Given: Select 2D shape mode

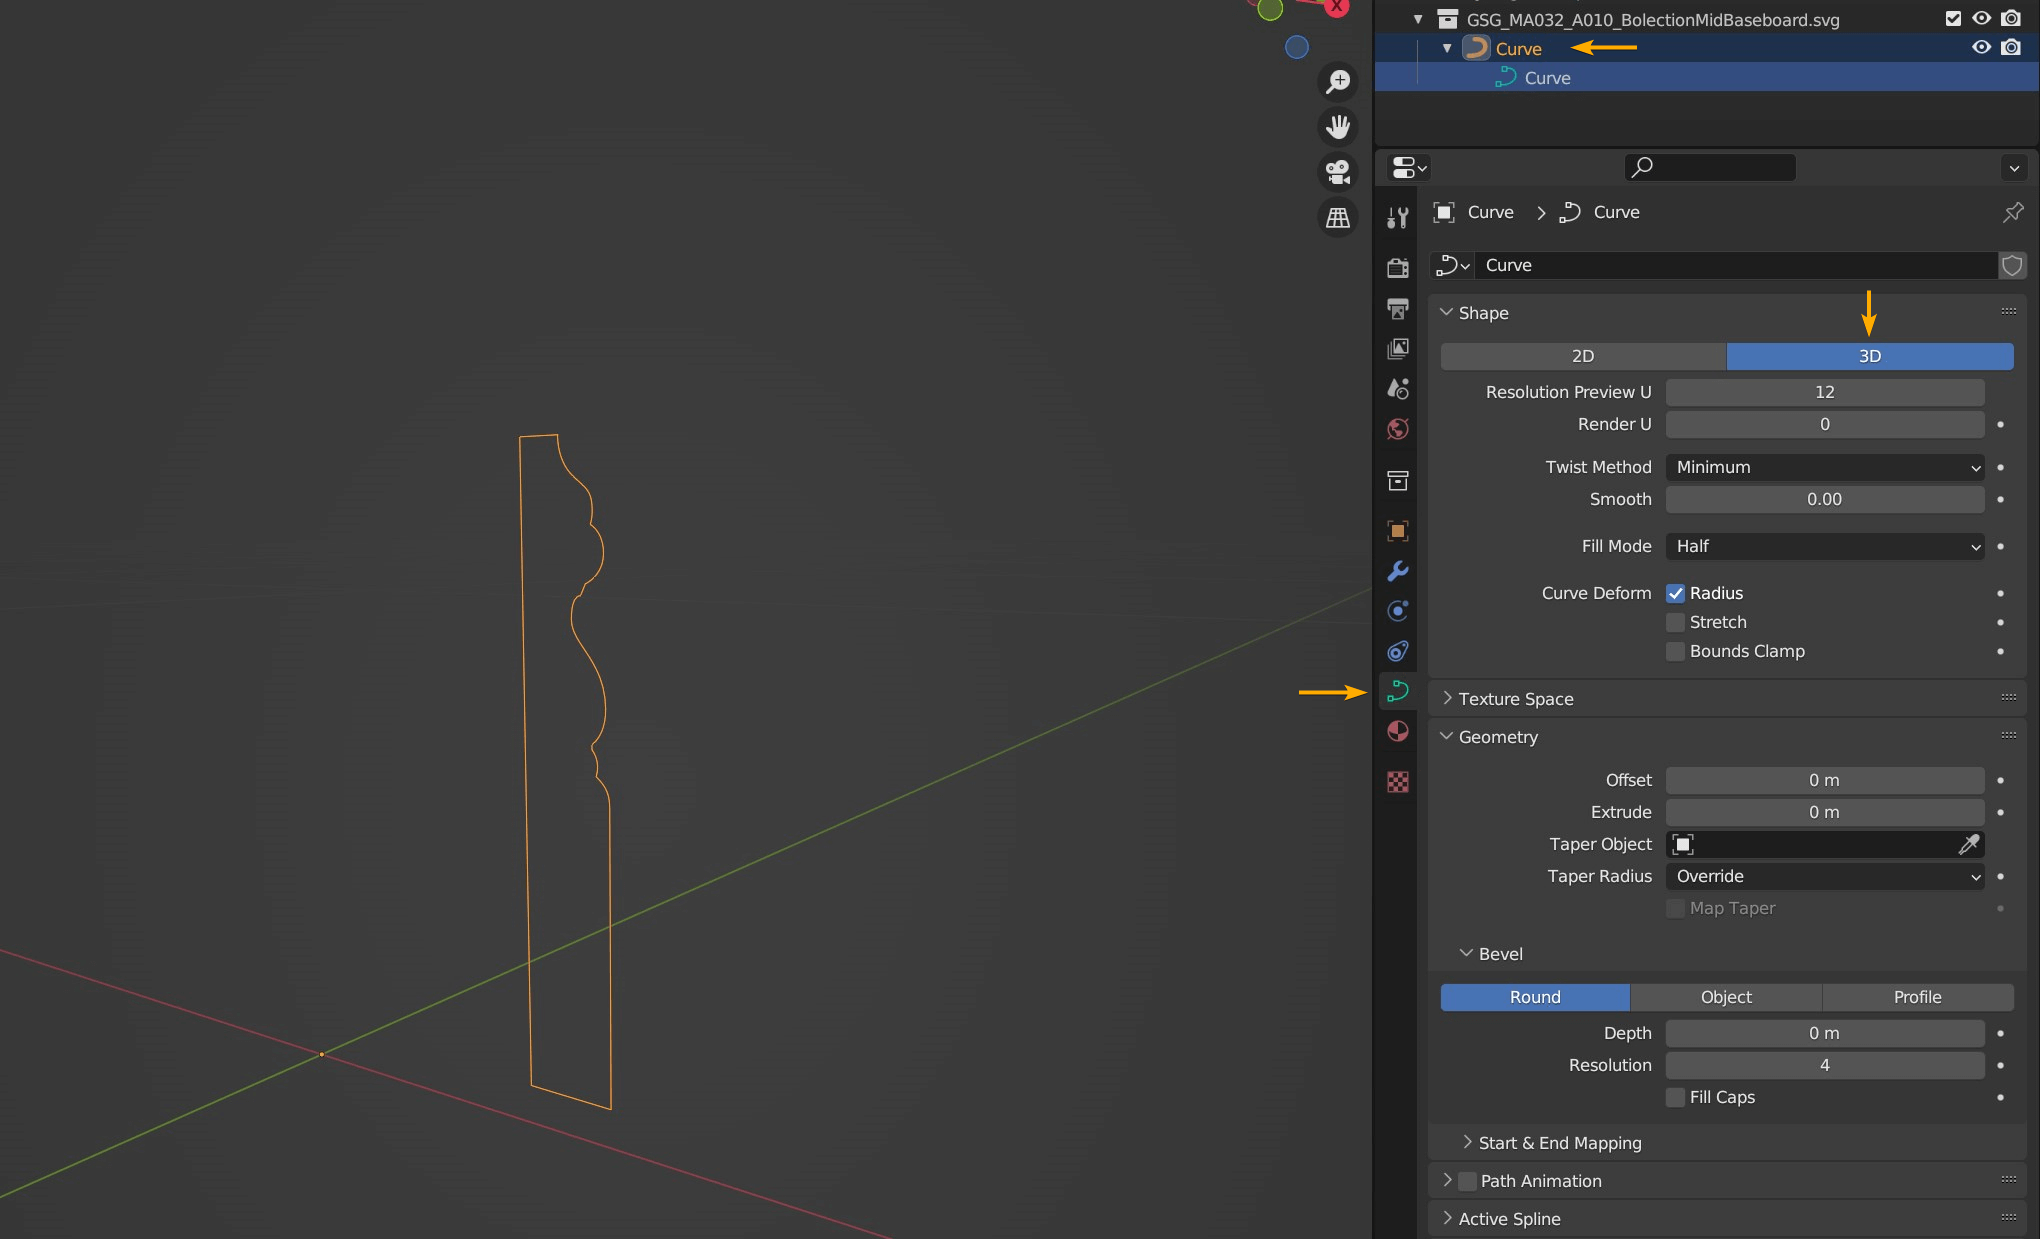Looking at the screenshot, I should pos(1583,356).
